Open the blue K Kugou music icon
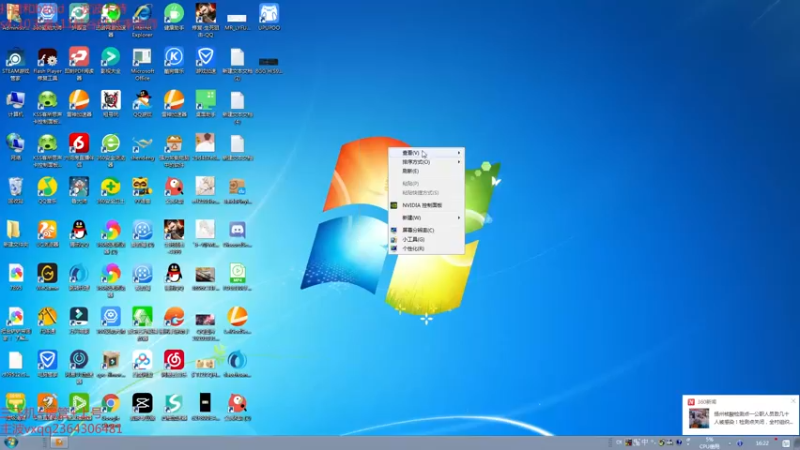Image resolution: width=800 pixels, height=450 pixels. 174,61
